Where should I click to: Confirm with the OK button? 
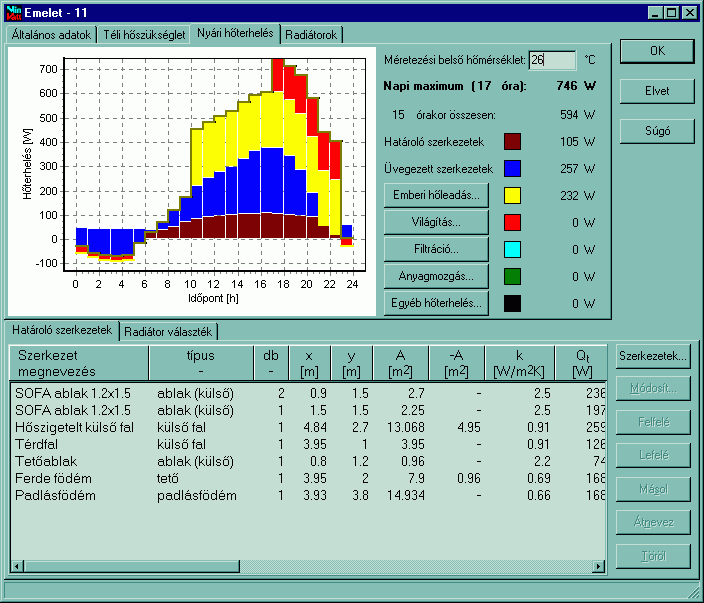pyautogui.click(x=657, y=51)
